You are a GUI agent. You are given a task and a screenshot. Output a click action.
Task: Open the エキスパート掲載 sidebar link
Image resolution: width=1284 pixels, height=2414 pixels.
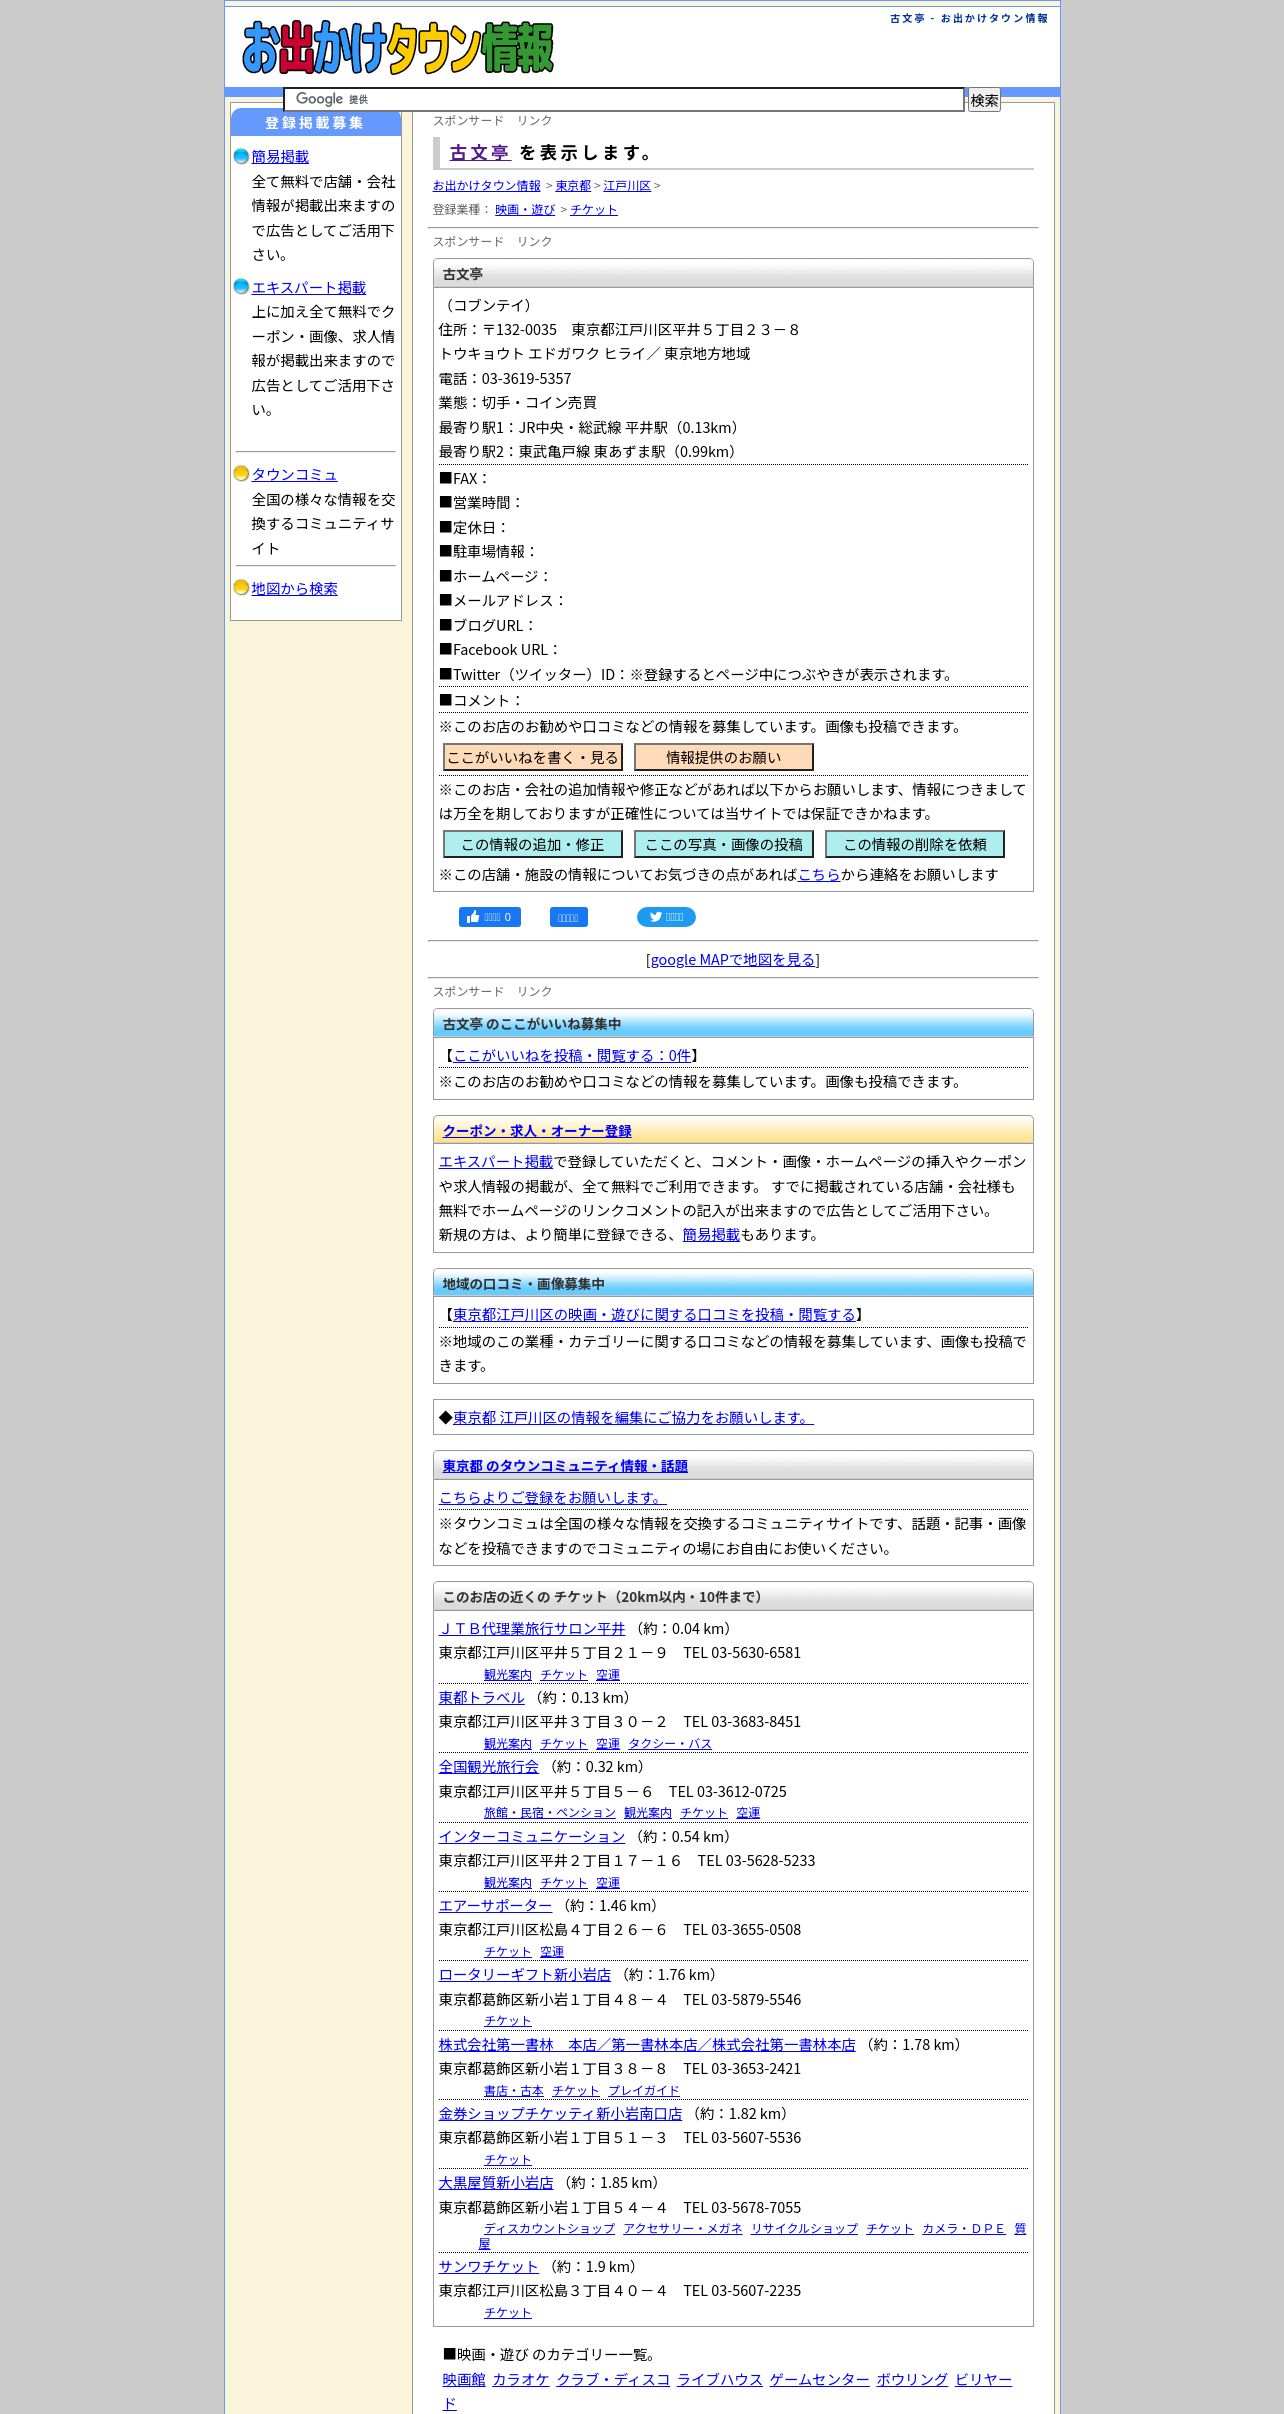[x=309, y=288]
